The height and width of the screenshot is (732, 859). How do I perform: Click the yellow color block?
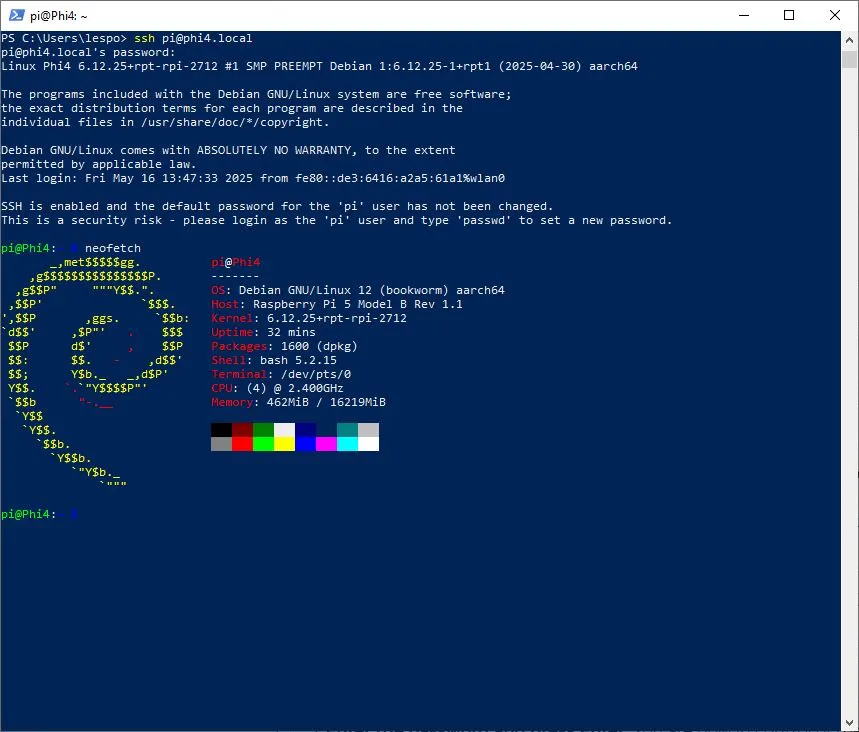[284, 444]
